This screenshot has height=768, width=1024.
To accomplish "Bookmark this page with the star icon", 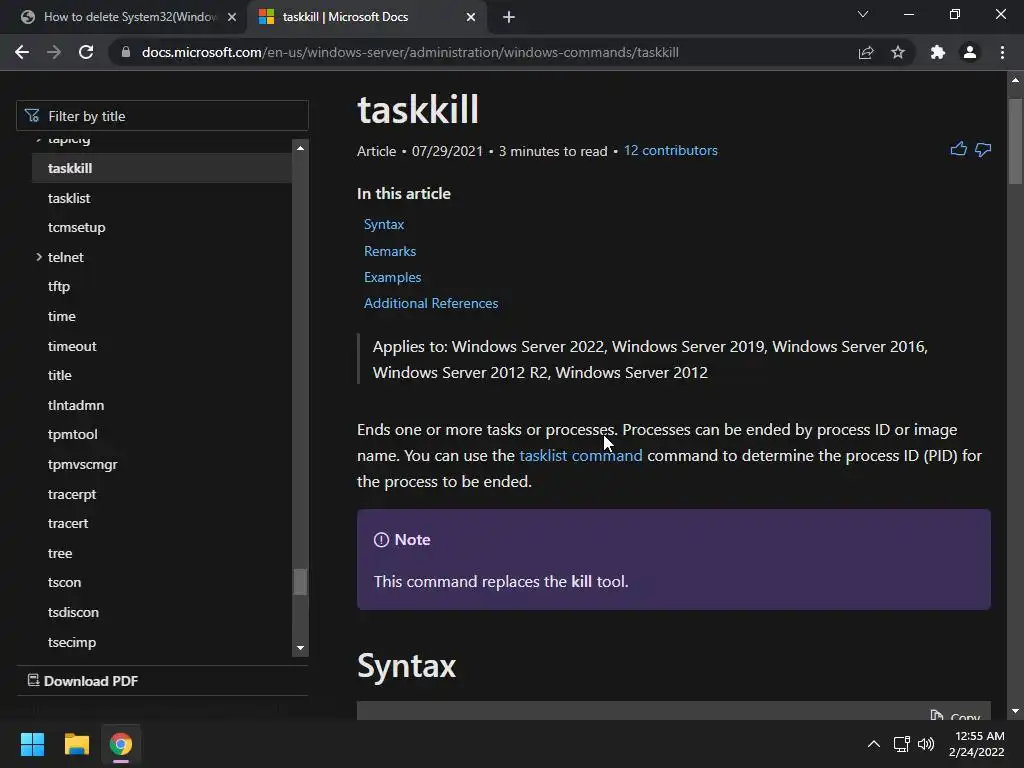I will (898, 52).
